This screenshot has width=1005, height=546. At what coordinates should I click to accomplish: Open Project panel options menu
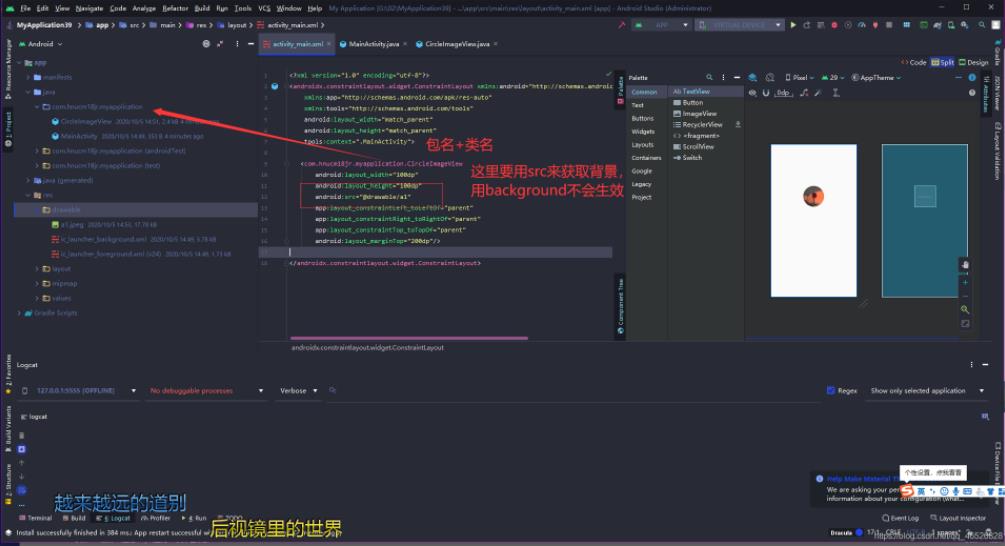pos(237,44)
